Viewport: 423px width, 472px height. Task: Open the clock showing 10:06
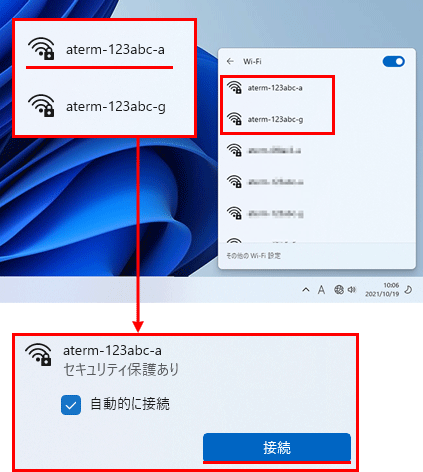click(382, 290)
